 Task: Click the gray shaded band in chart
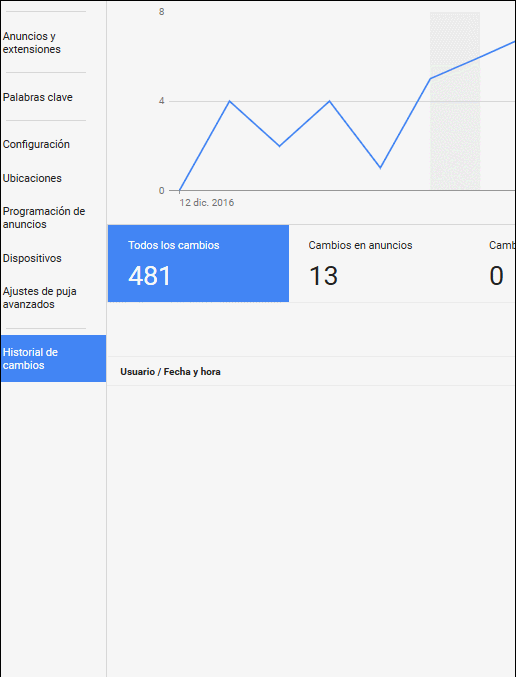point(455,101)
